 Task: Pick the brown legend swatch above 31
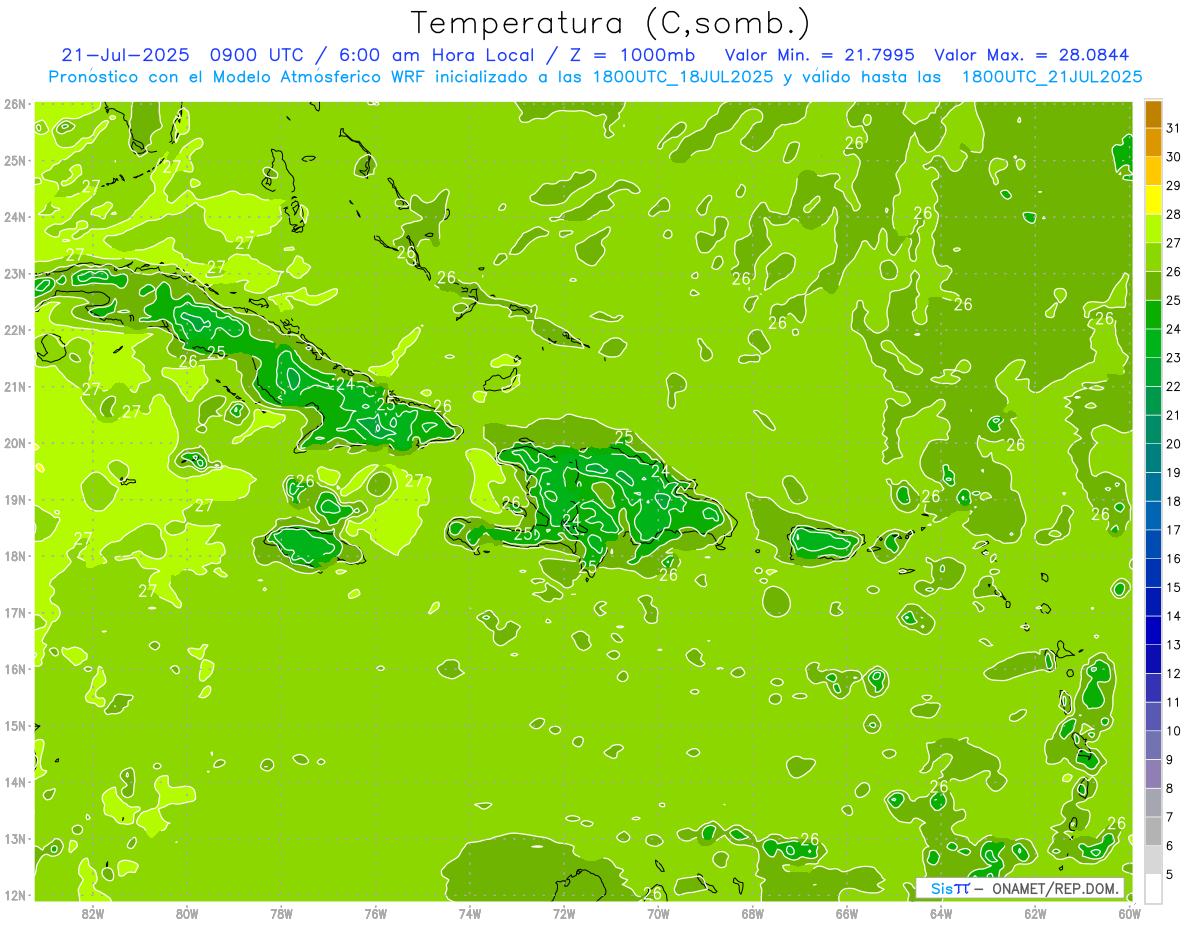coord(1153,114)
